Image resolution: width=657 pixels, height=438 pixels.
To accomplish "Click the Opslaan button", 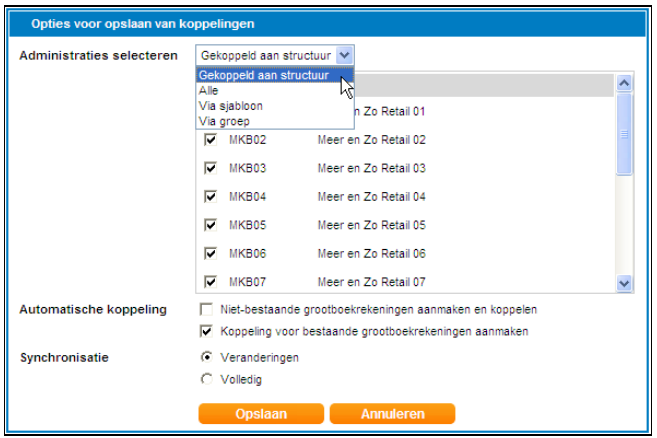I will (260, 413).
